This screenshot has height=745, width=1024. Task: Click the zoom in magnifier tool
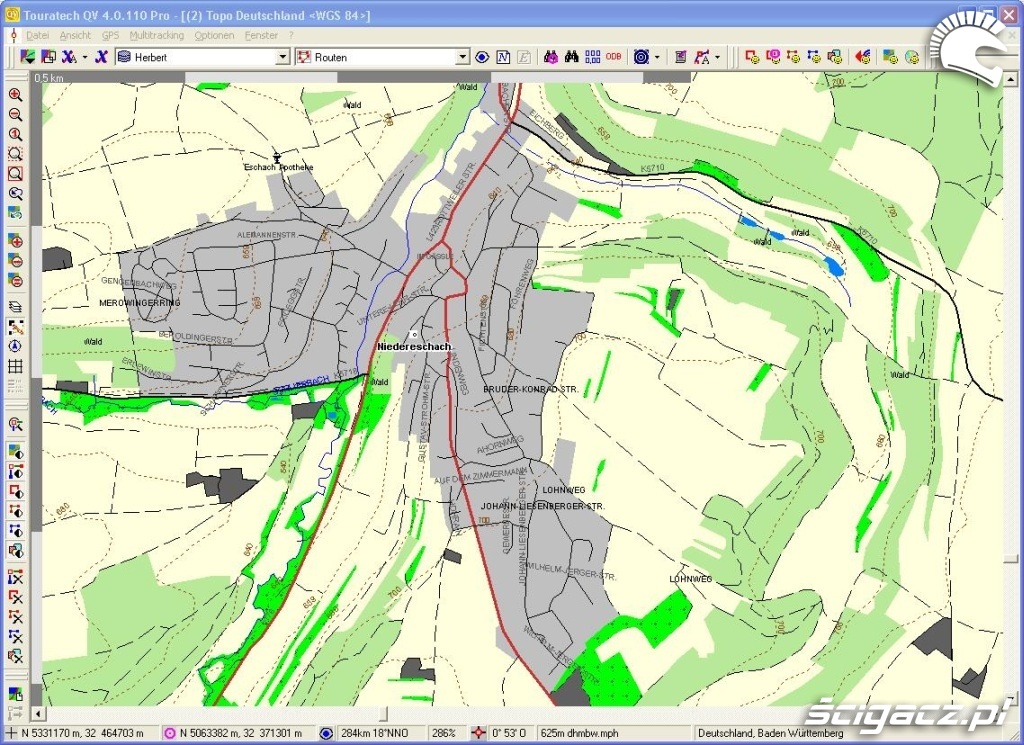click(15, 95)
